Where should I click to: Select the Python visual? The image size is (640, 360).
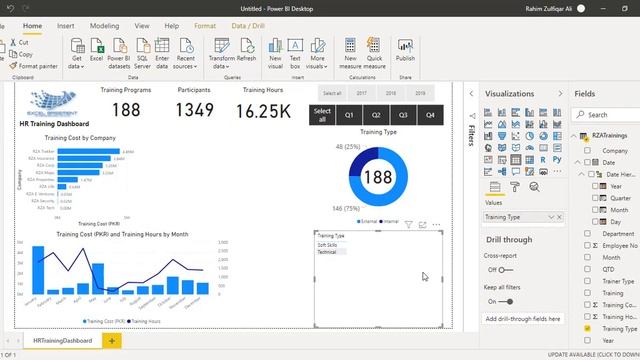tap(557, 160)
